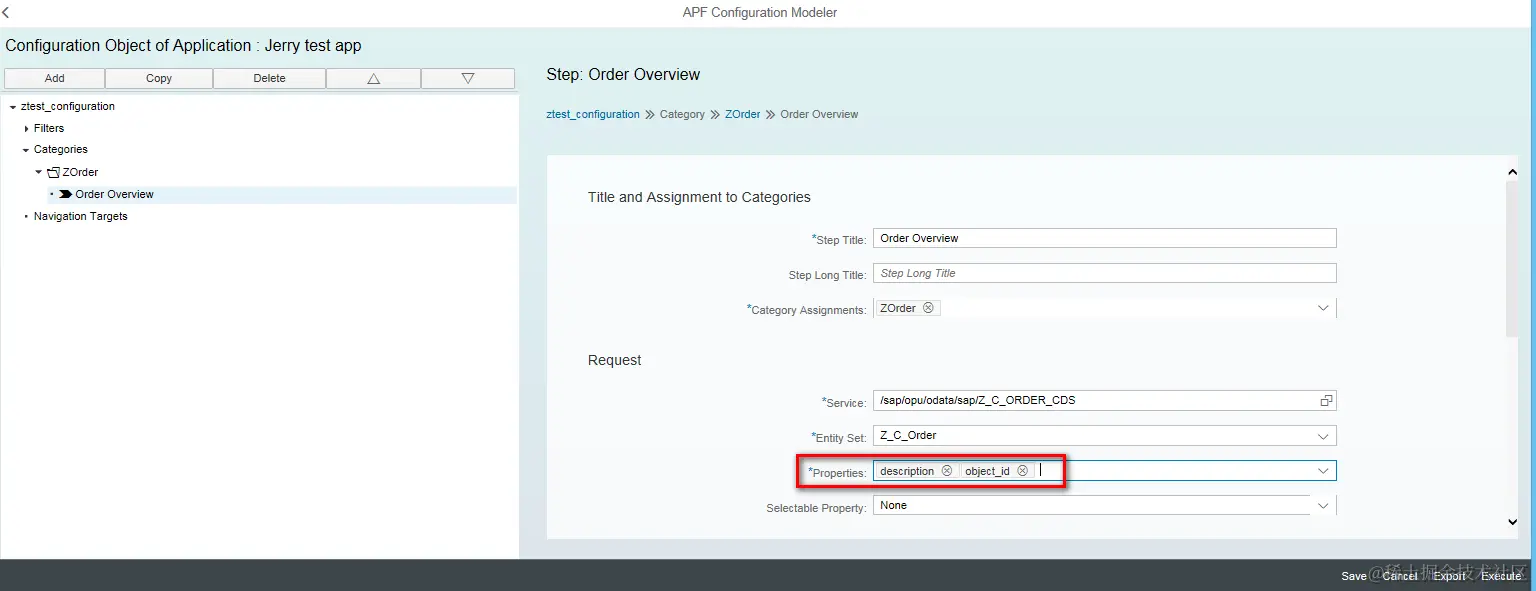Click Export in the footer

1449,576
